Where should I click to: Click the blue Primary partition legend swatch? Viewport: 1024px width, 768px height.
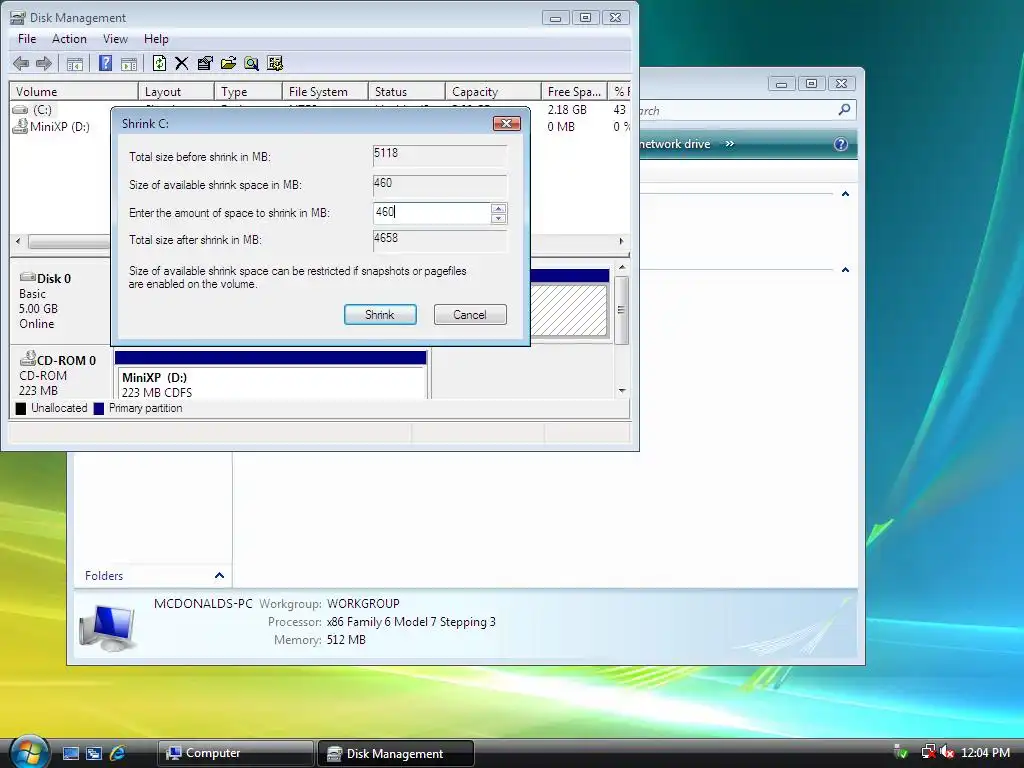click(x=99, y=409)
